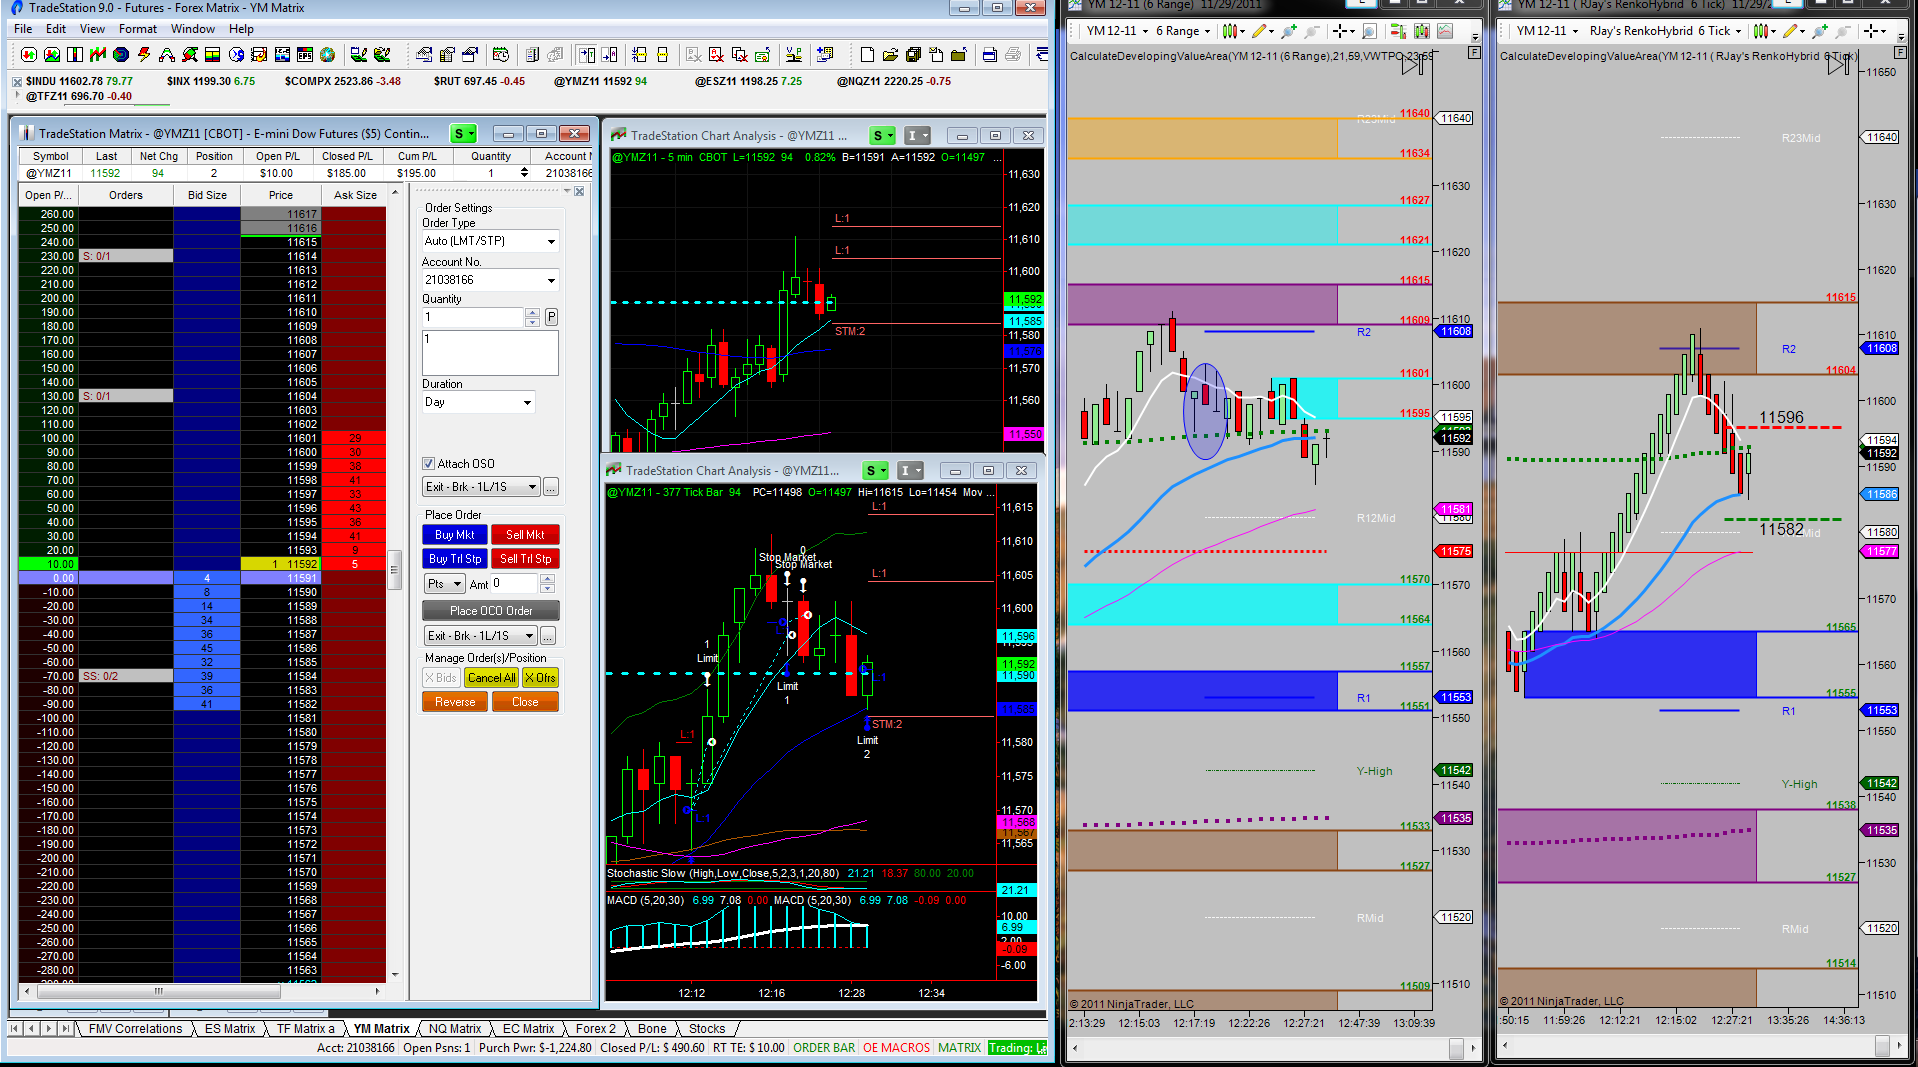Click the Buy Trl Stp button

tap(455, 559)
